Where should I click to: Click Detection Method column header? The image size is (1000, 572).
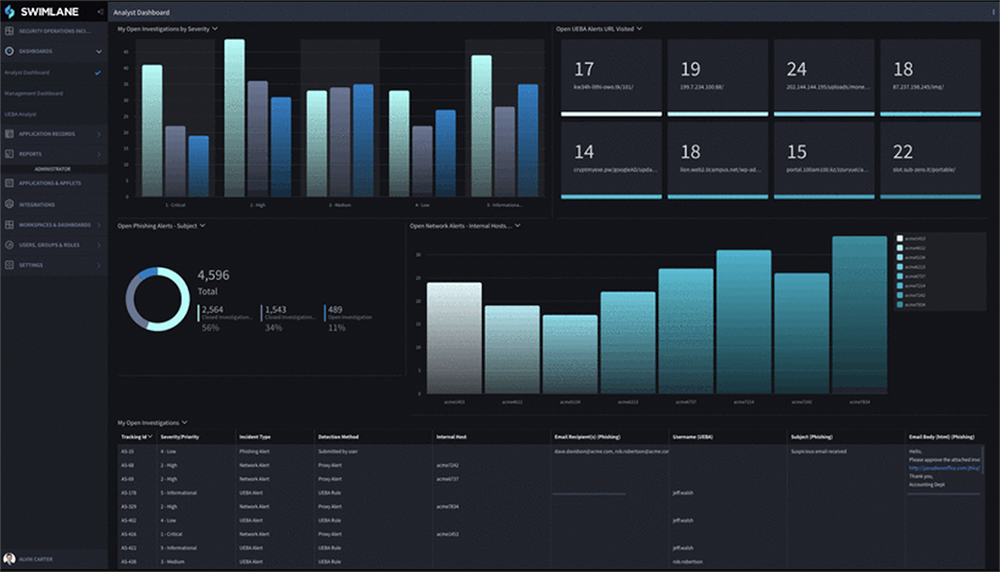[x=339, y=437]
